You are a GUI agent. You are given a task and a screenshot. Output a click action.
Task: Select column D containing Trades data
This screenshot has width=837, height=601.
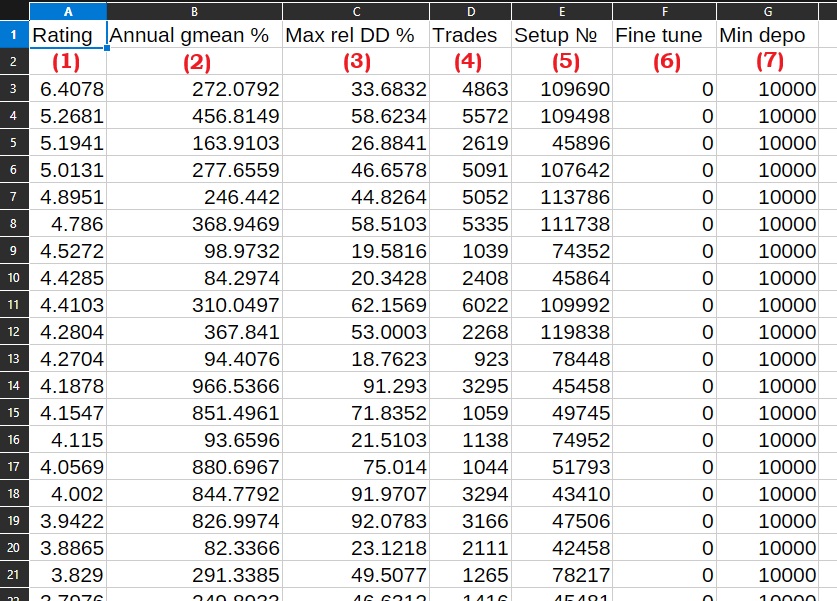coord(470,11)
